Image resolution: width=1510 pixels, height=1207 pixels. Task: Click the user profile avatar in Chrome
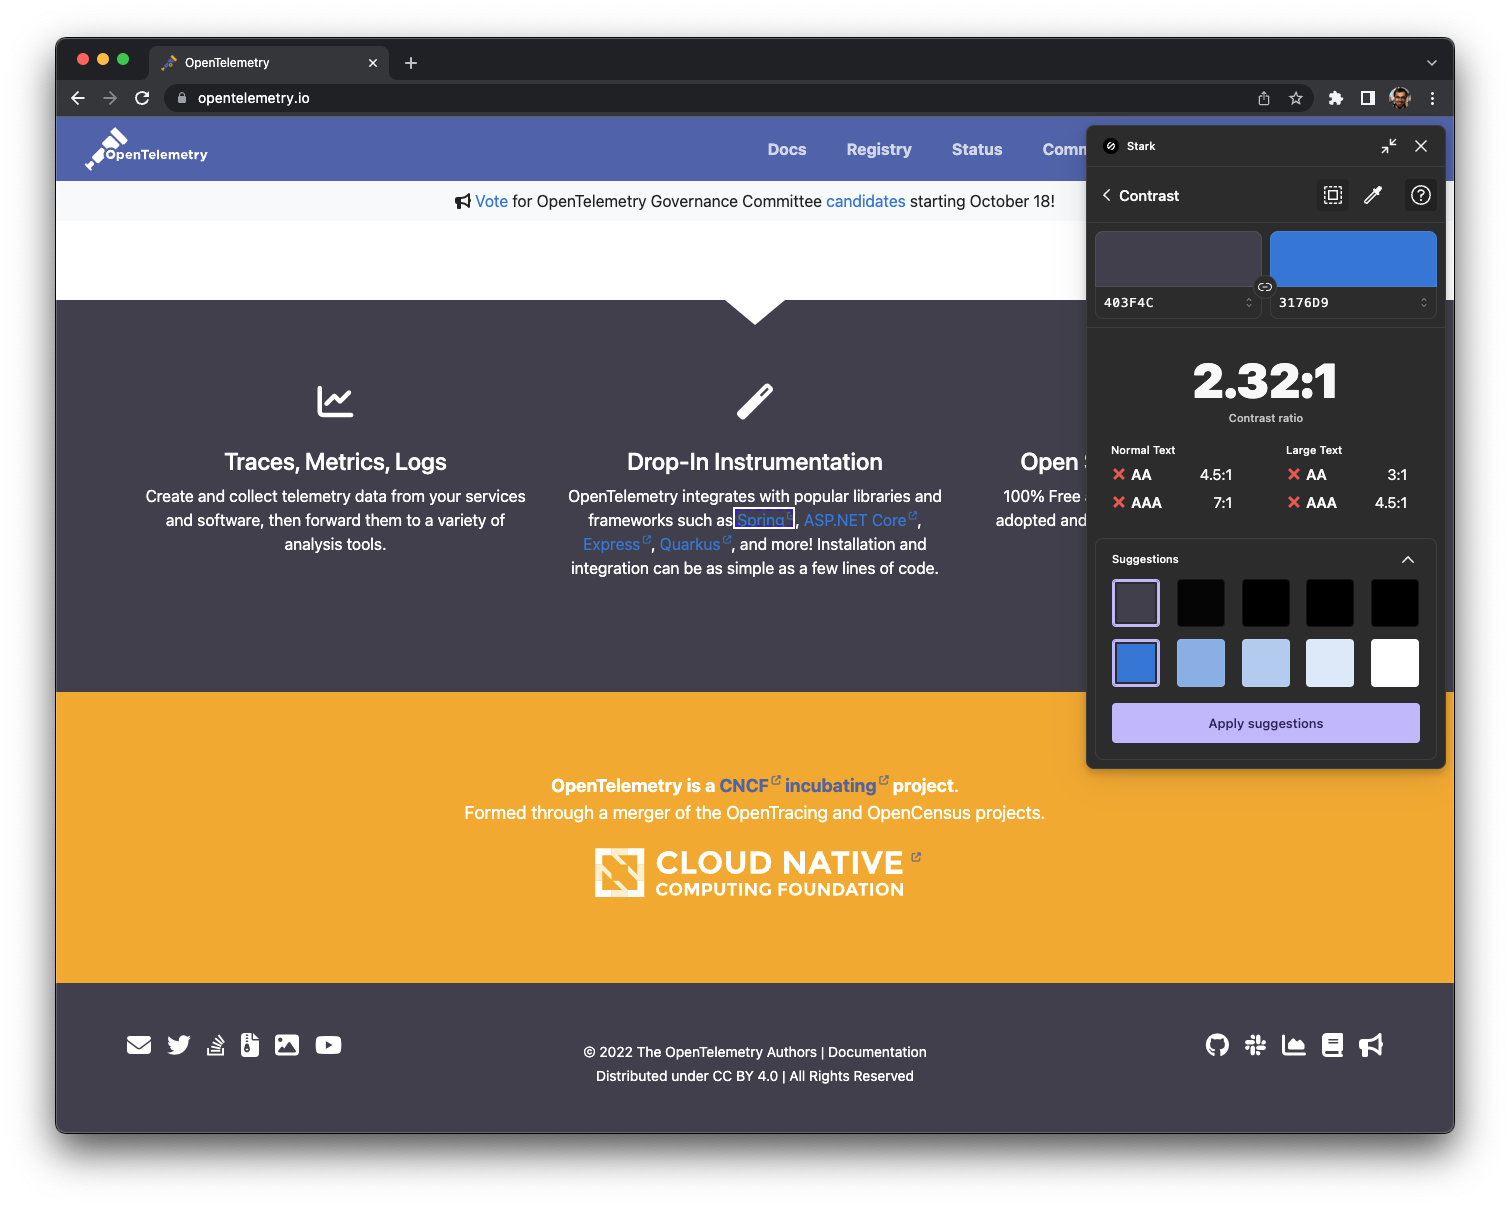pos(1400,98)
